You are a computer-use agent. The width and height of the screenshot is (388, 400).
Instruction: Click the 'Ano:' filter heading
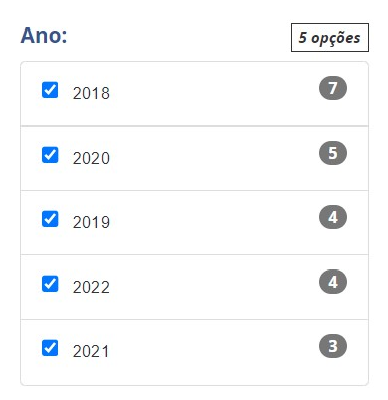click(44, 35)
